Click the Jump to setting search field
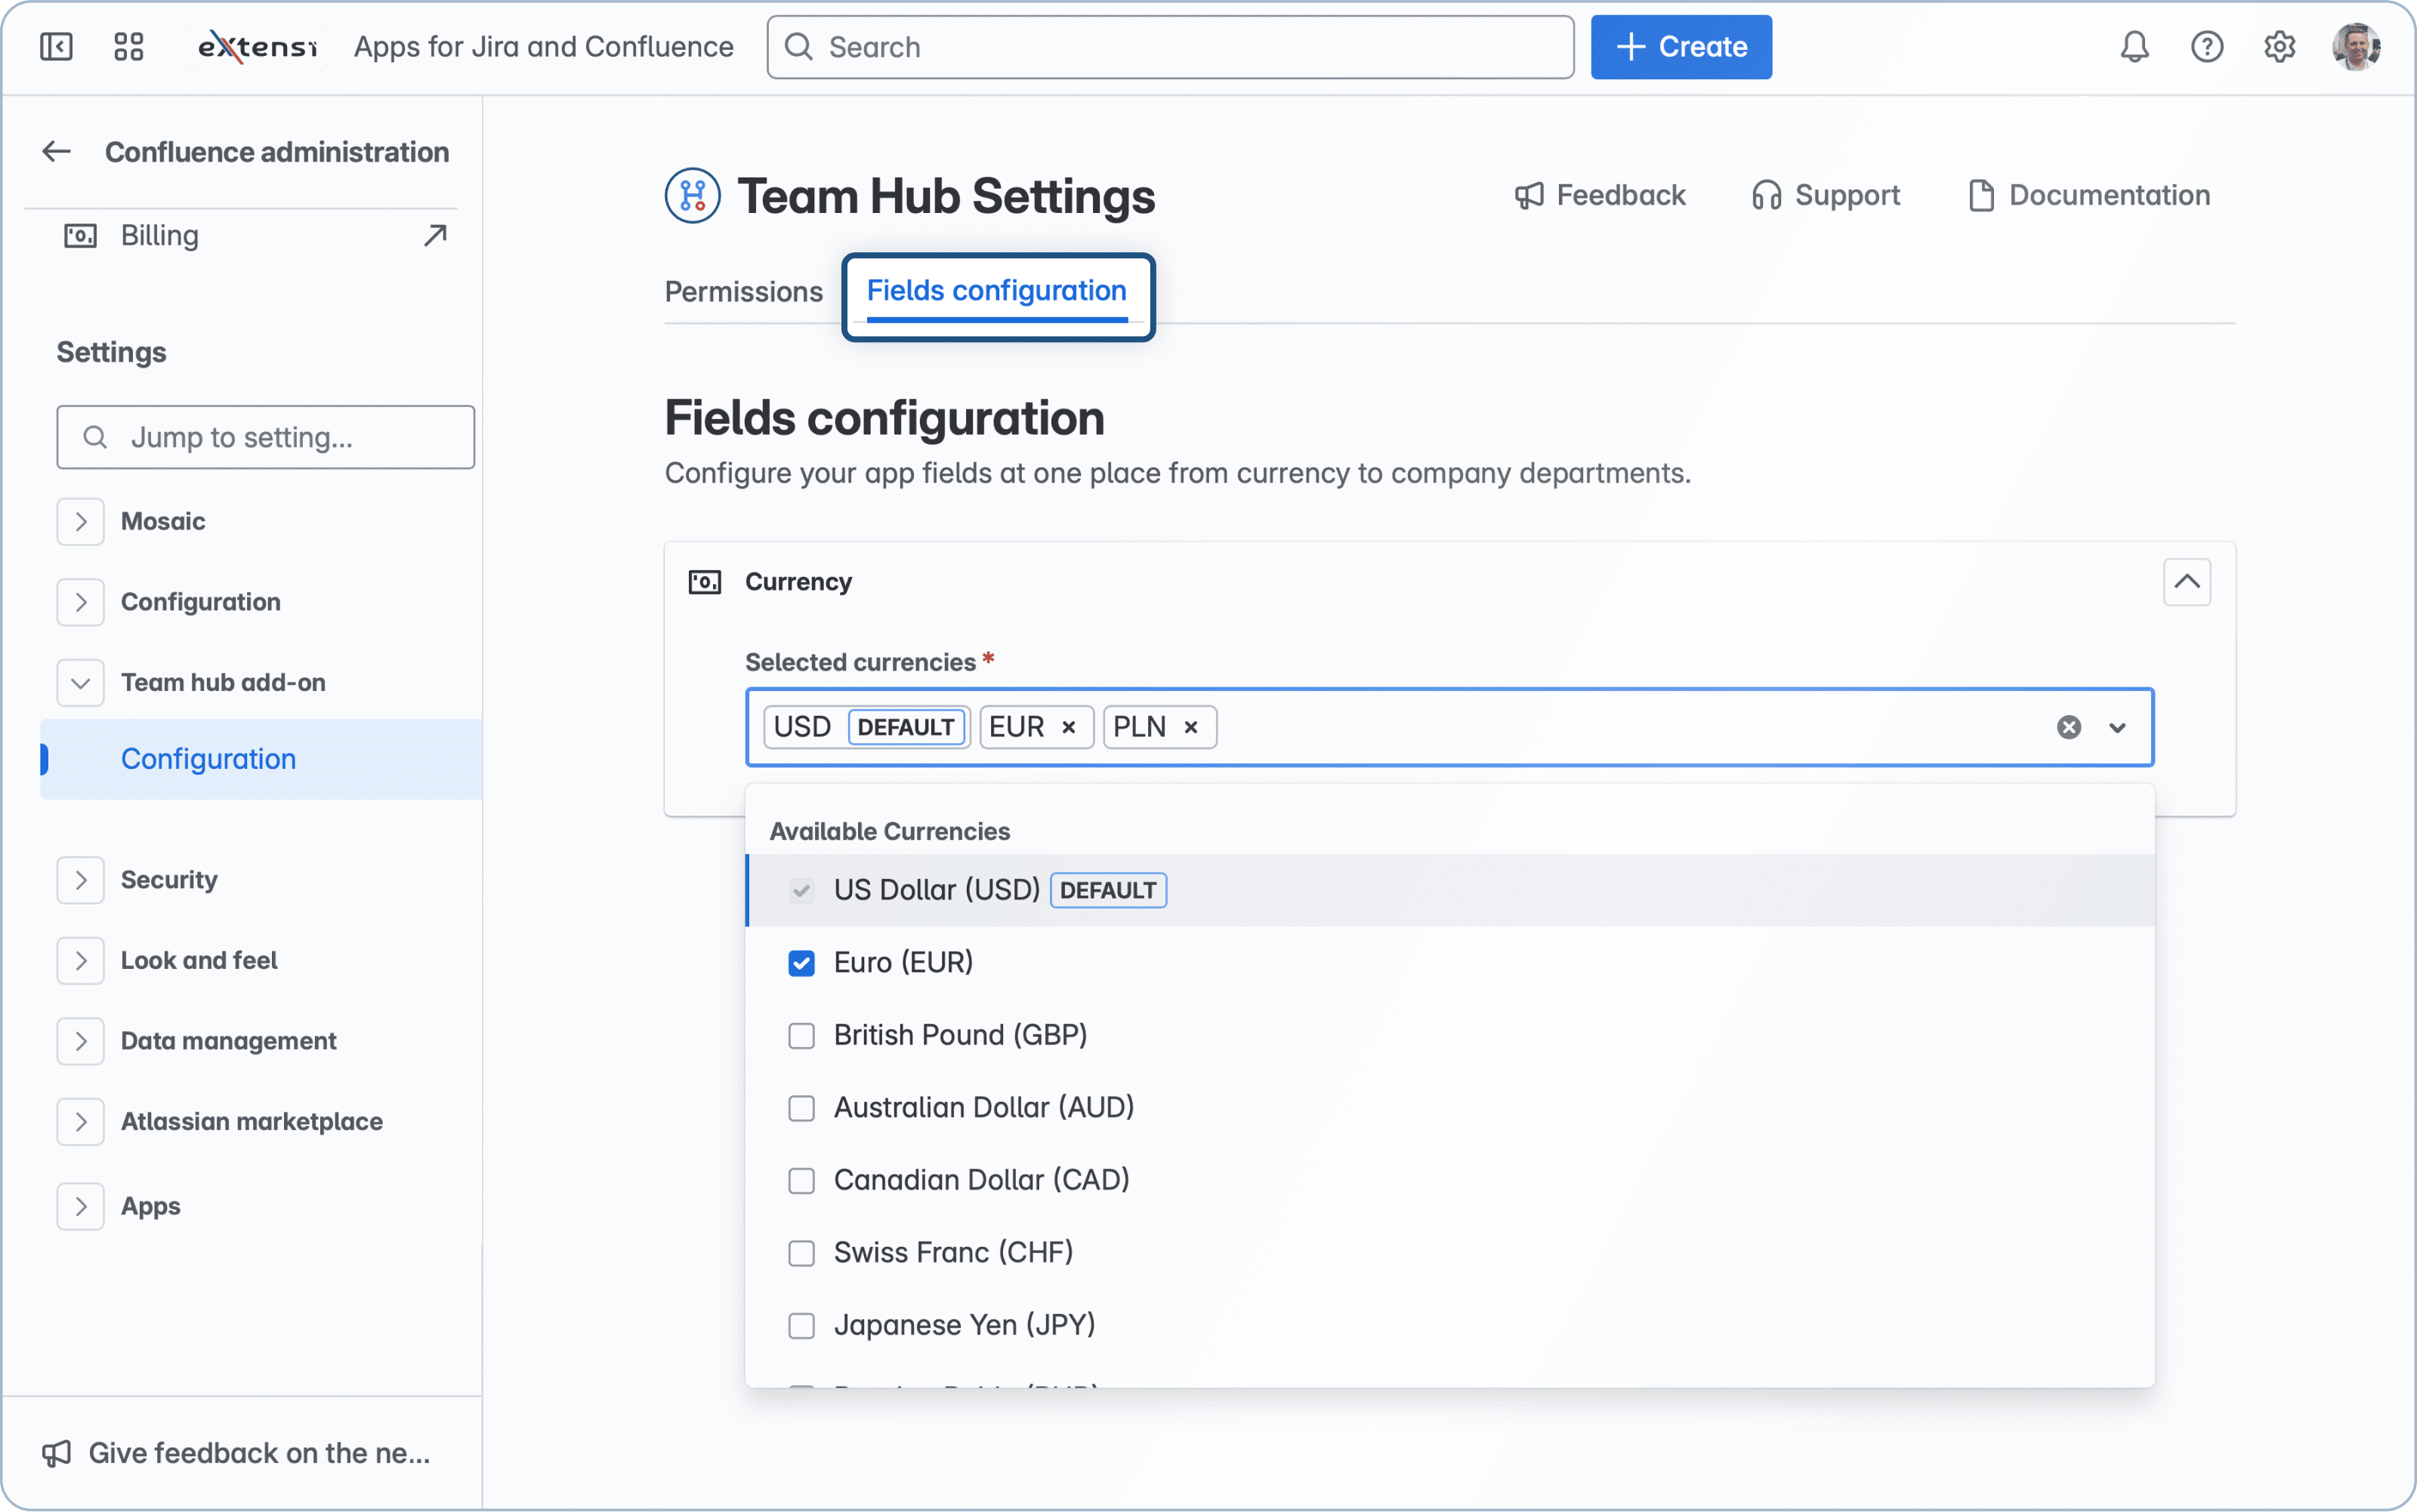The width and height of the screenshot is (2417, 1512). [266, 437]
